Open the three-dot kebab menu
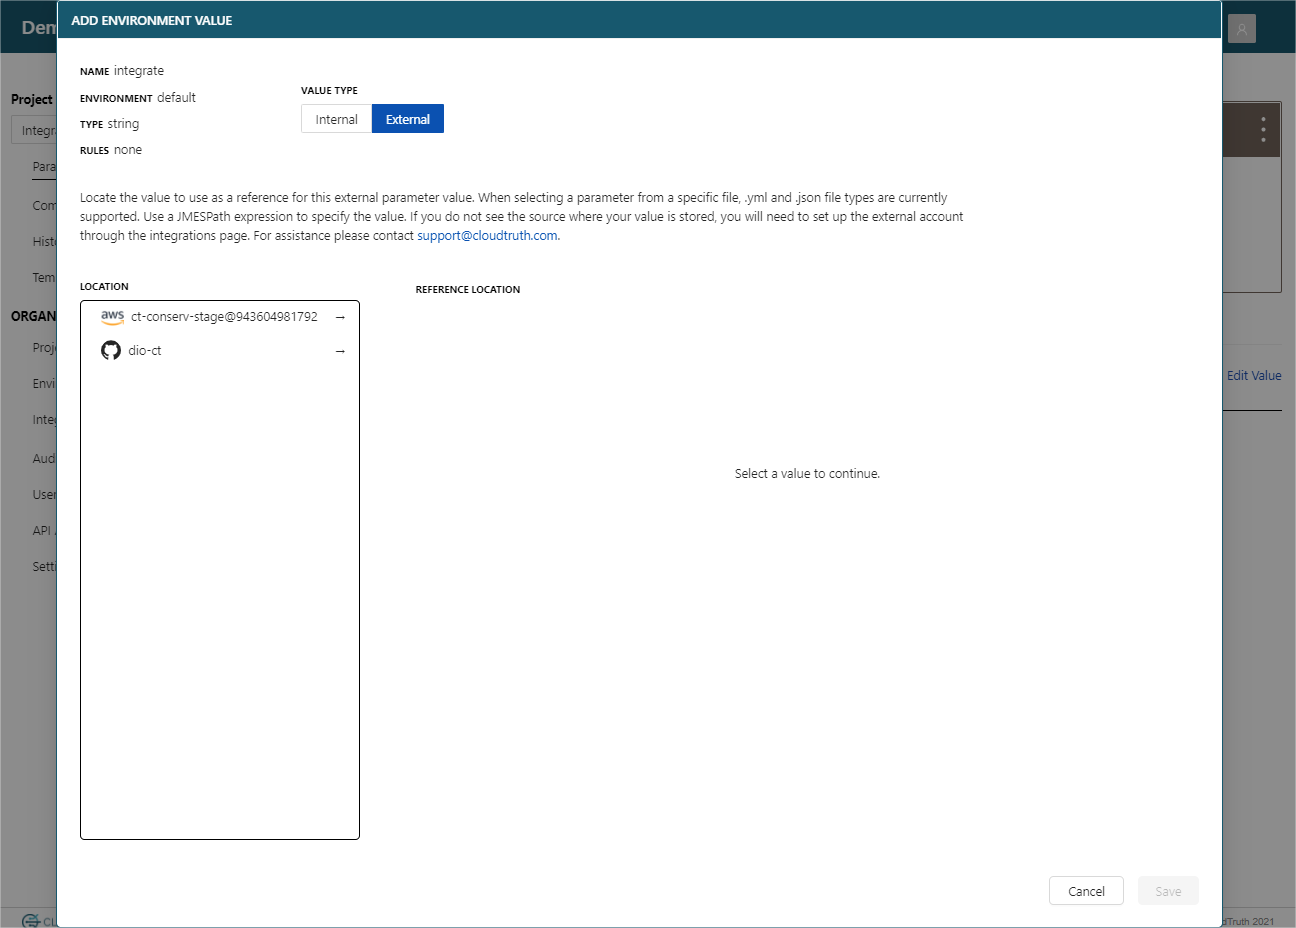Screen dimensions: 1296x928 (x=1263, y=129)
